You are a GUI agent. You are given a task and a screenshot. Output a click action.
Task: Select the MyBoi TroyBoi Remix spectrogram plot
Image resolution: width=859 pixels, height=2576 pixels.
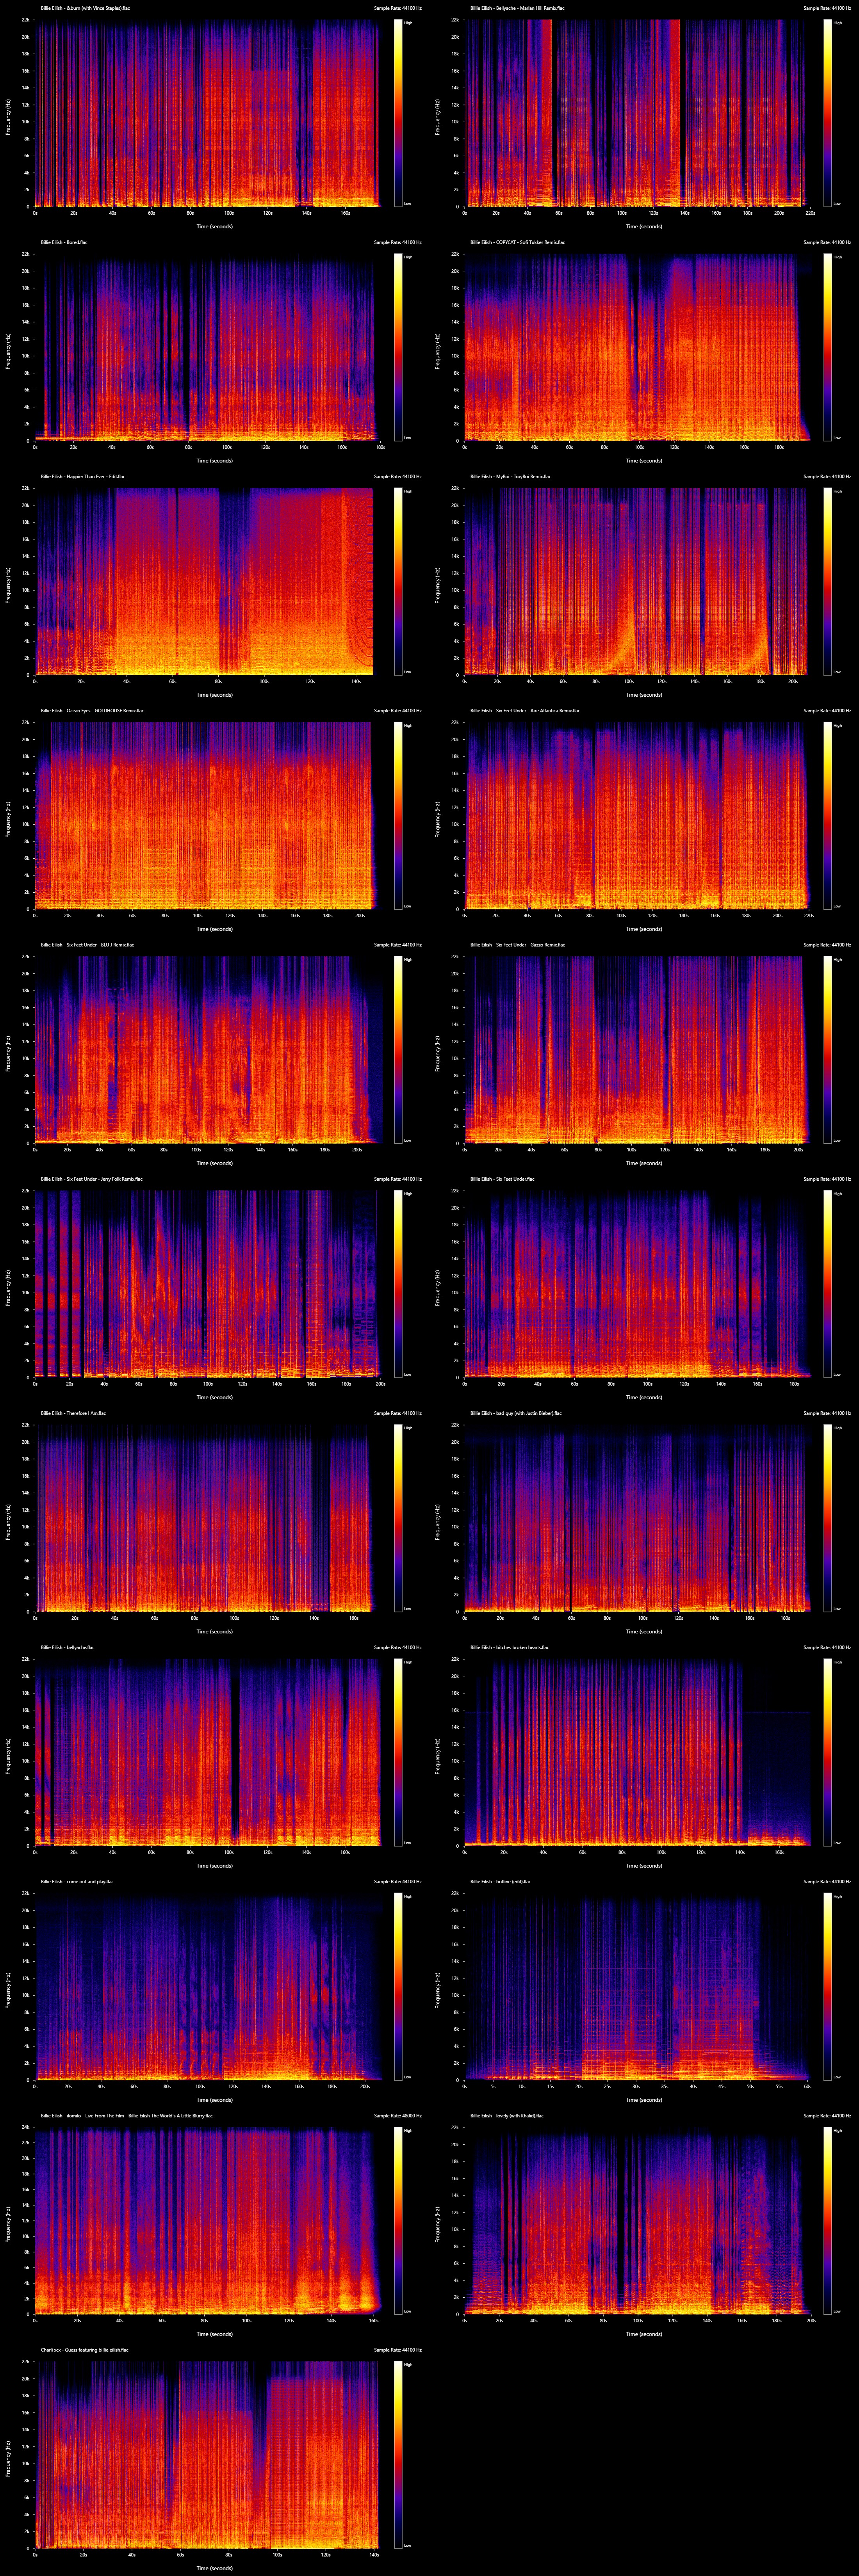(637, 581)
